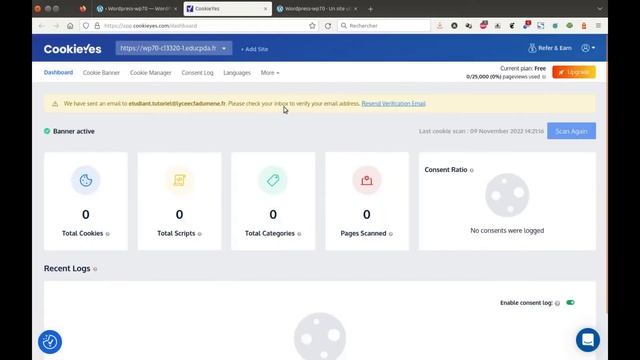
Task: Click the Upgrade button
Action: click(x=574, y=72)
